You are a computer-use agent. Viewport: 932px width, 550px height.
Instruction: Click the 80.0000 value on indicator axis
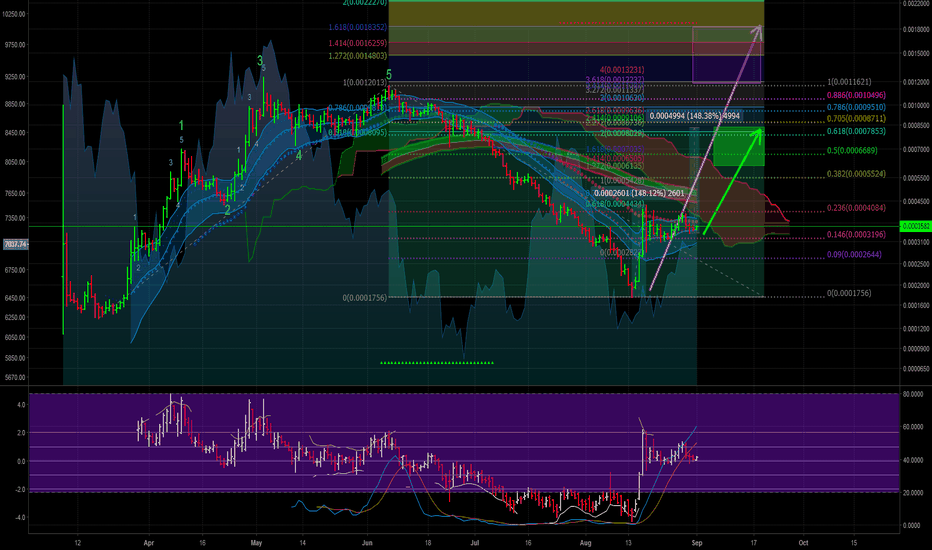coord(913,394)
